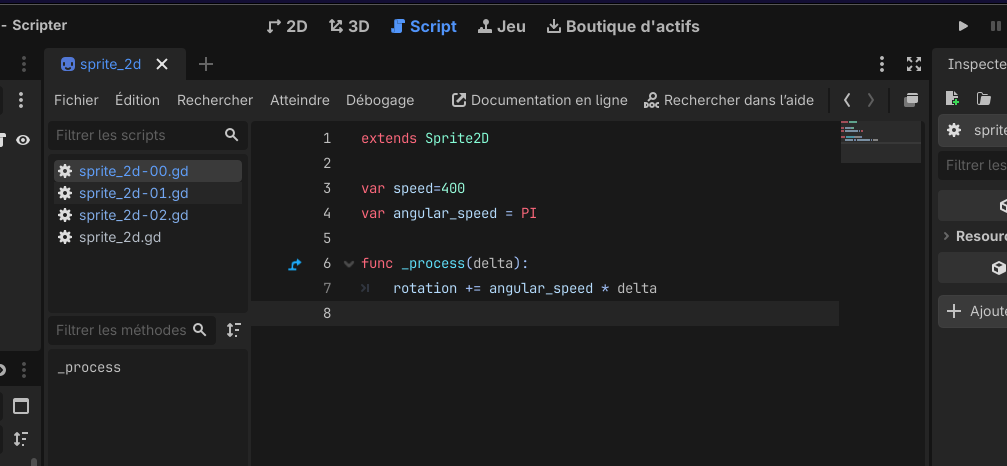The image size is (1007, 466).
Task: Open lower-left dock three-dot menu
Action: (24, 370)
